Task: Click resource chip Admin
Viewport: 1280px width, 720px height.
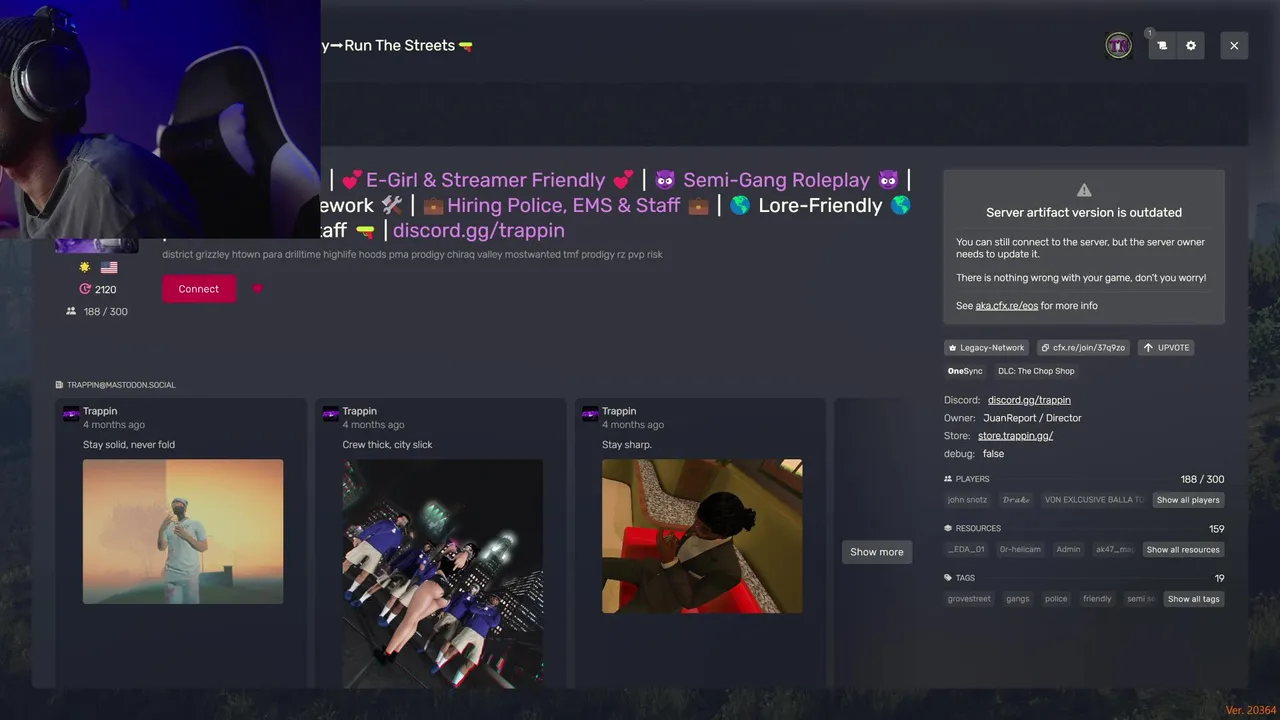Action: [1068, 549]
